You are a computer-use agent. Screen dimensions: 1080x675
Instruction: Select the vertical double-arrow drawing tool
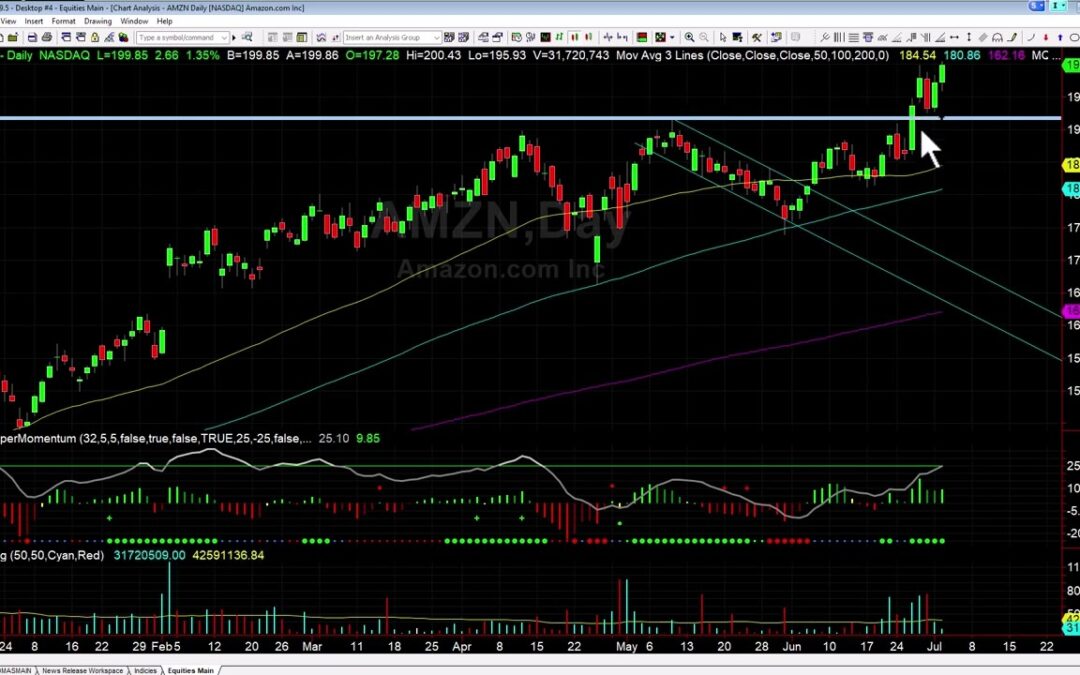click(x=968, y=37)
